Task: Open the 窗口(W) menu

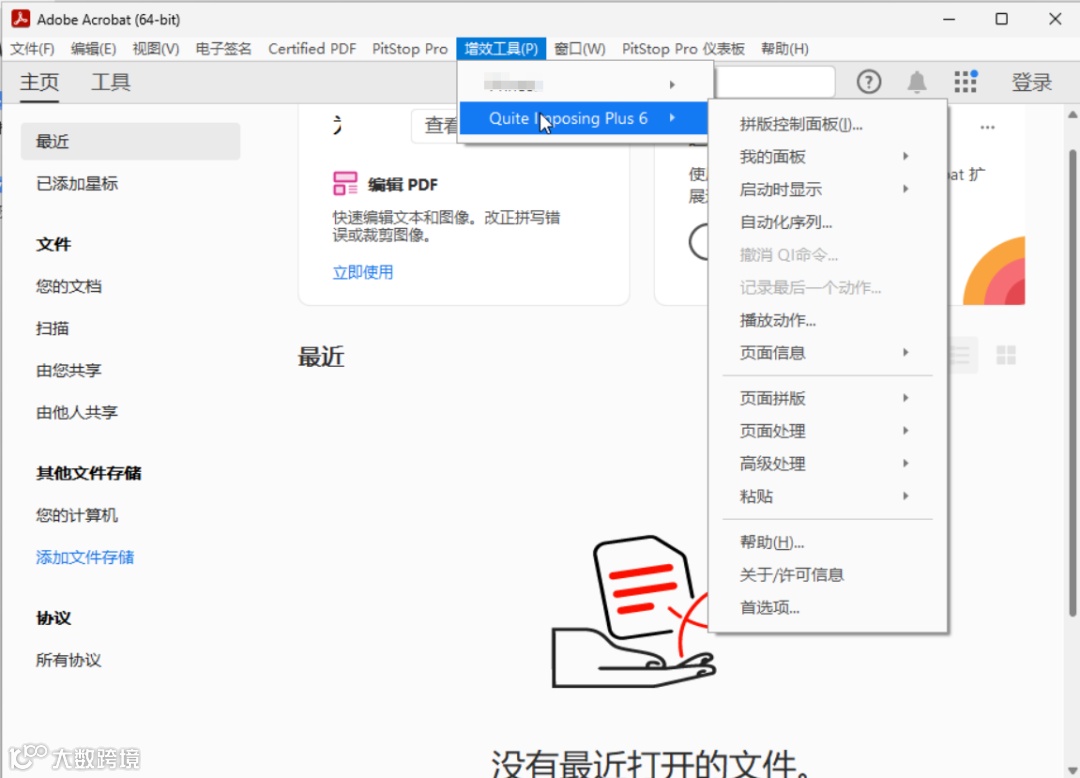Action: point(580,49)
